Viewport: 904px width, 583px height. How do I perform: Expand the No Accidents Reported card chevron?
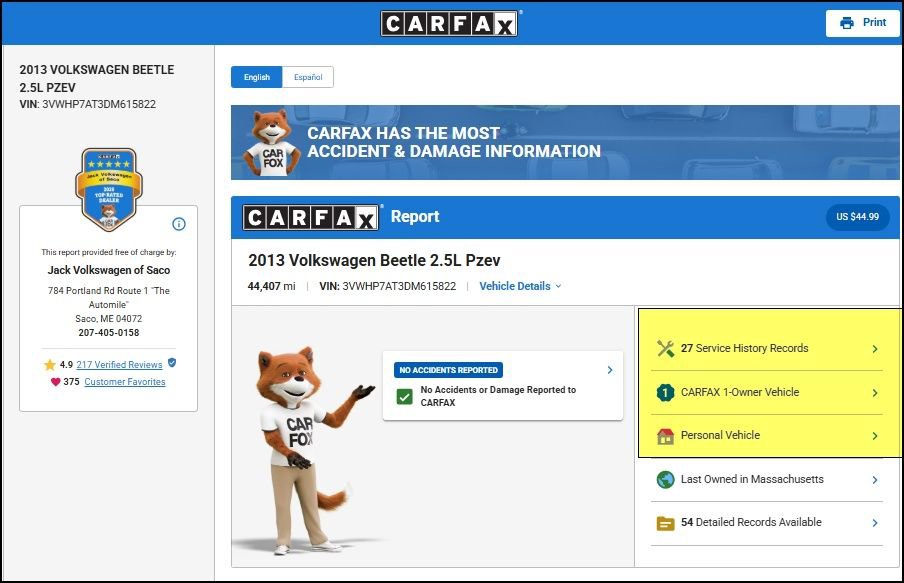click(x=610, y=370)
